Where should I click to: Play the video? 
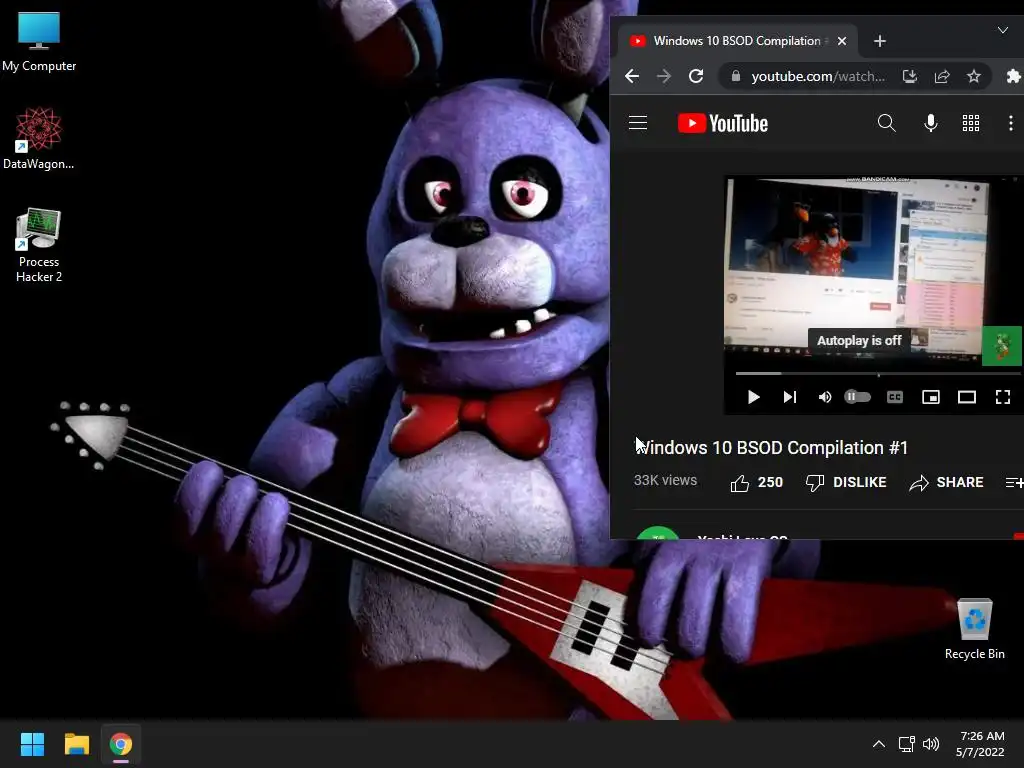click(753, 397)
